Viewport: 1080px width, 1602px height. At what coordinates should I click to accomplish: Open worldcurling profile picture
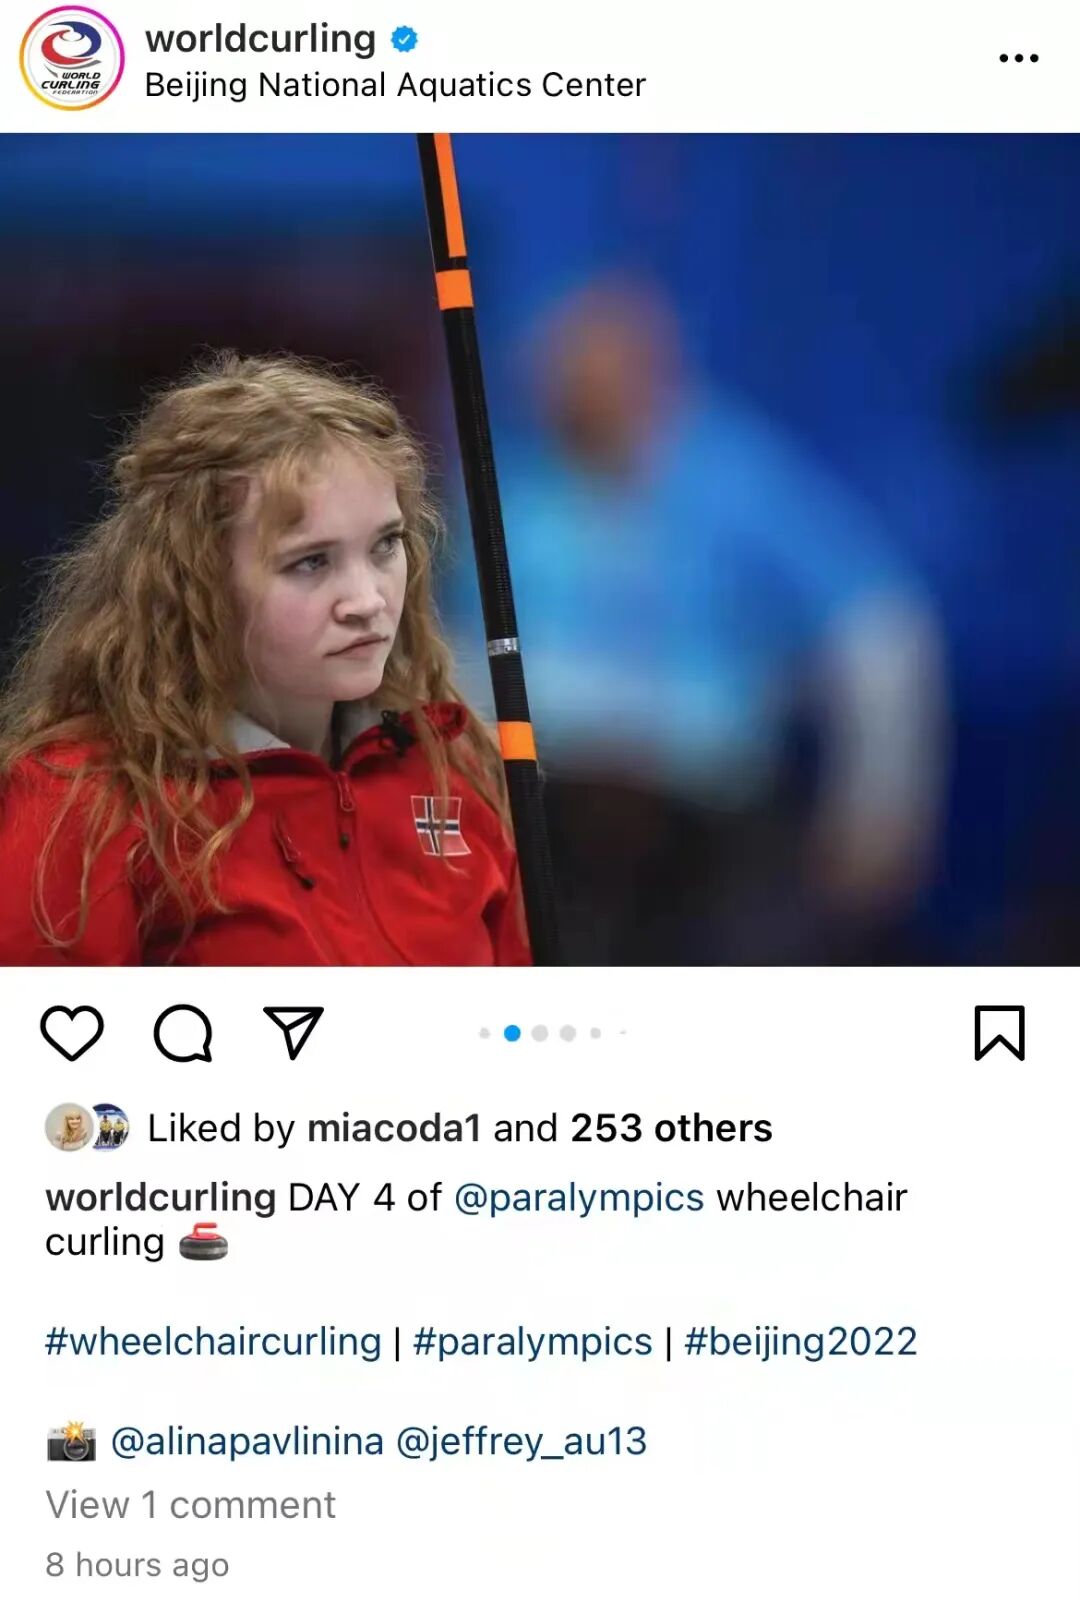point(71,58)
